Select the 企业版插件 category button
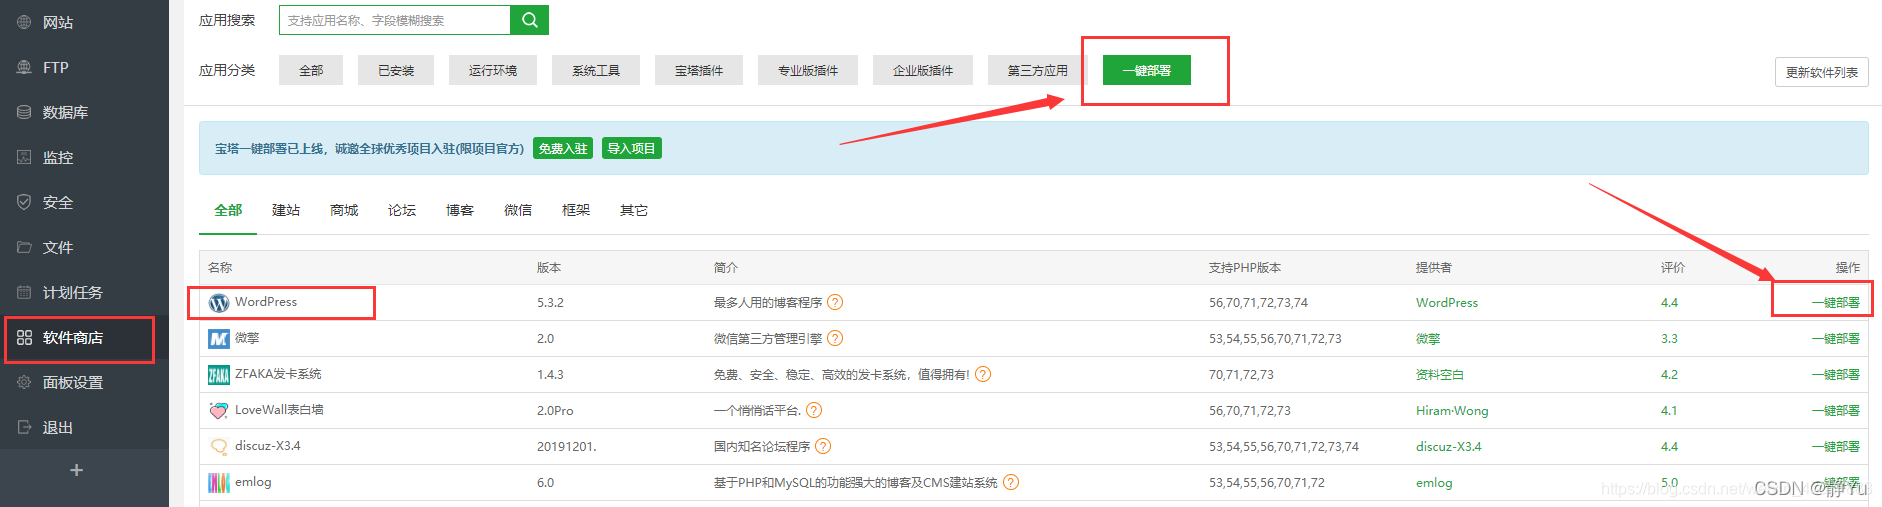Screen dimensions: 1882x507 click(923, 70)
